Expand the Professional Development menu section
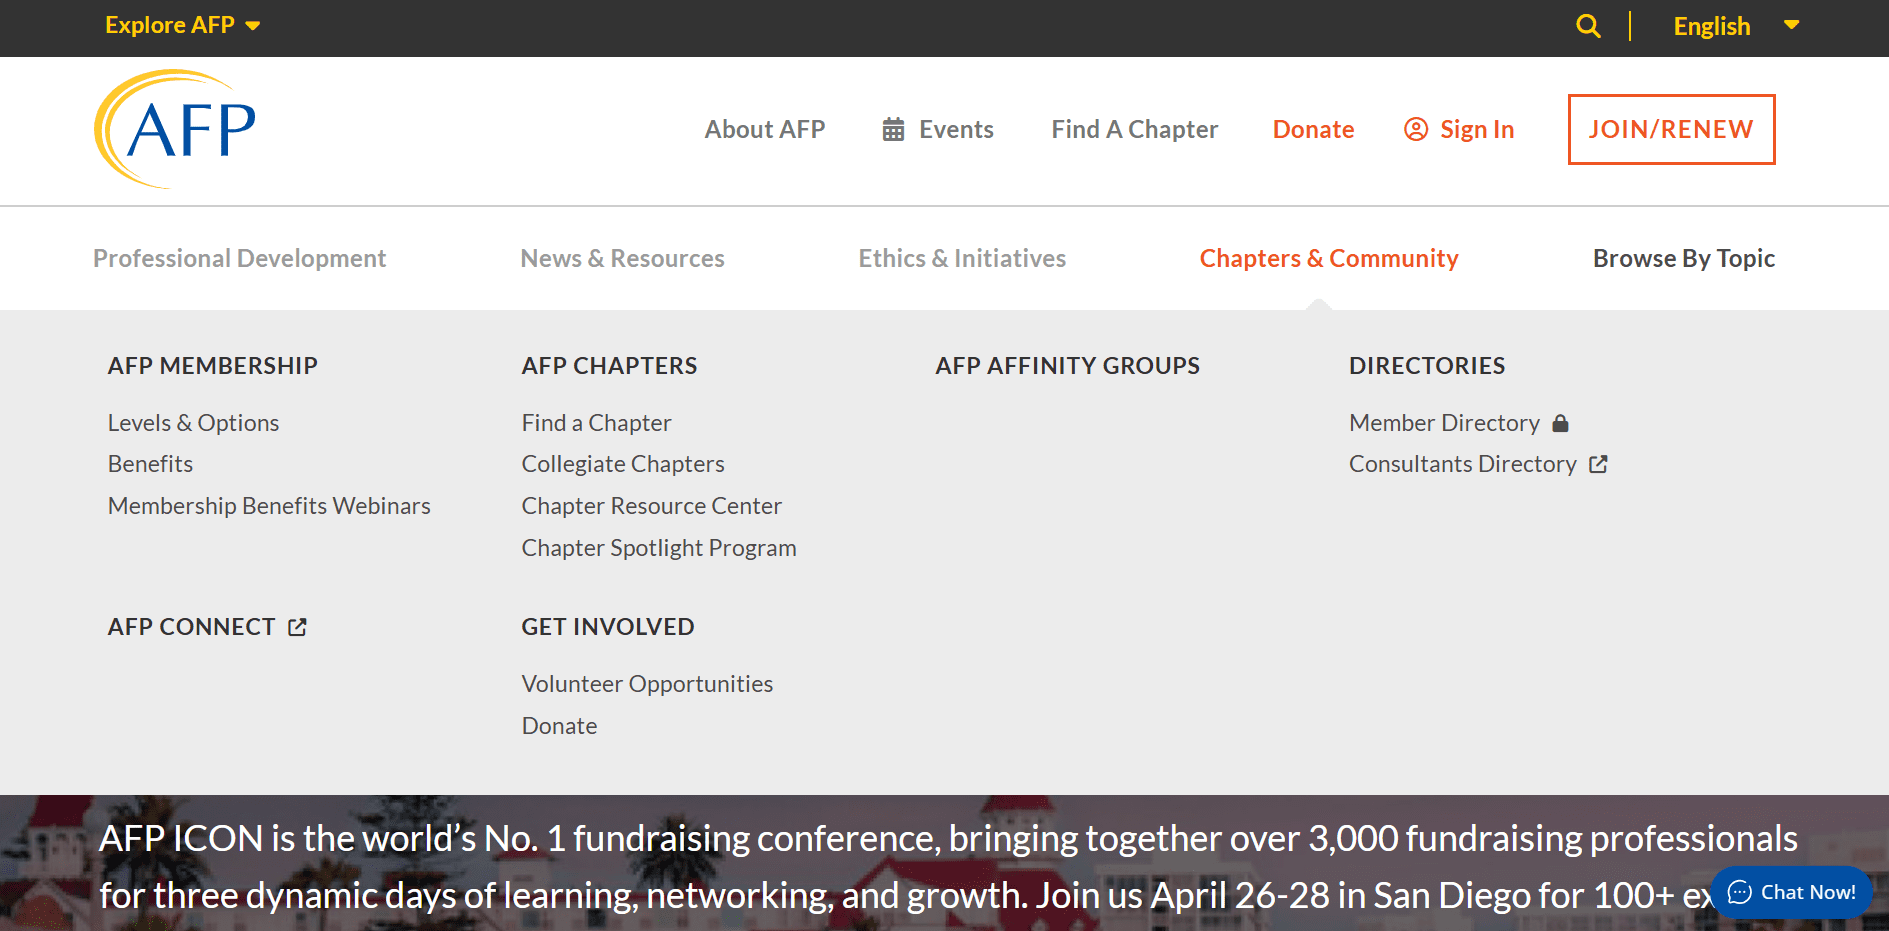 click(239, 258)
